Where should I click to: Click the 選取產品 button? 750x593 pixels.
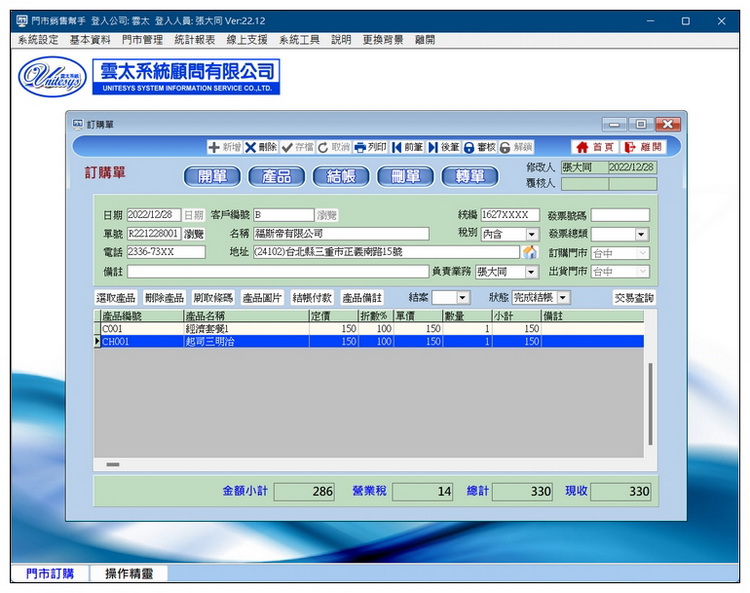pos(115,298)
